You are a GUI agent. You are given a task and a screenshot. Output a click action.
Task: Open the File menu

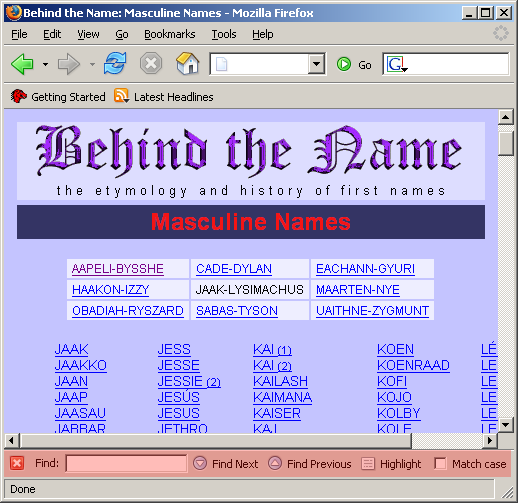pyautogui.click(x=19, y=34)
